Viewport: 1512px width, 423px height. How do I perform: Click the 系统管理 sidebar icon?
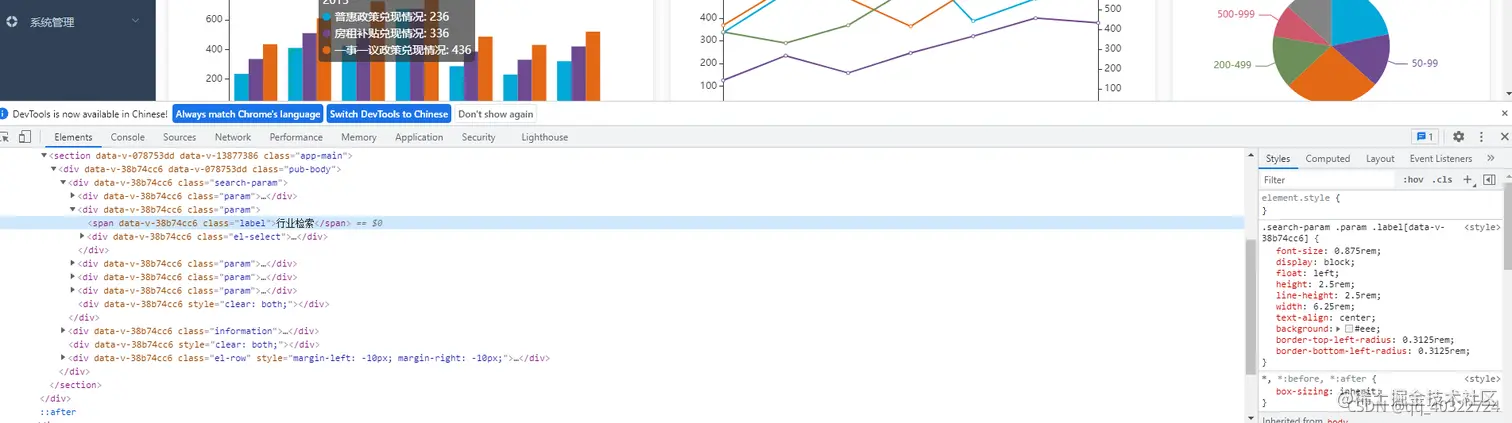pos(12,21)
